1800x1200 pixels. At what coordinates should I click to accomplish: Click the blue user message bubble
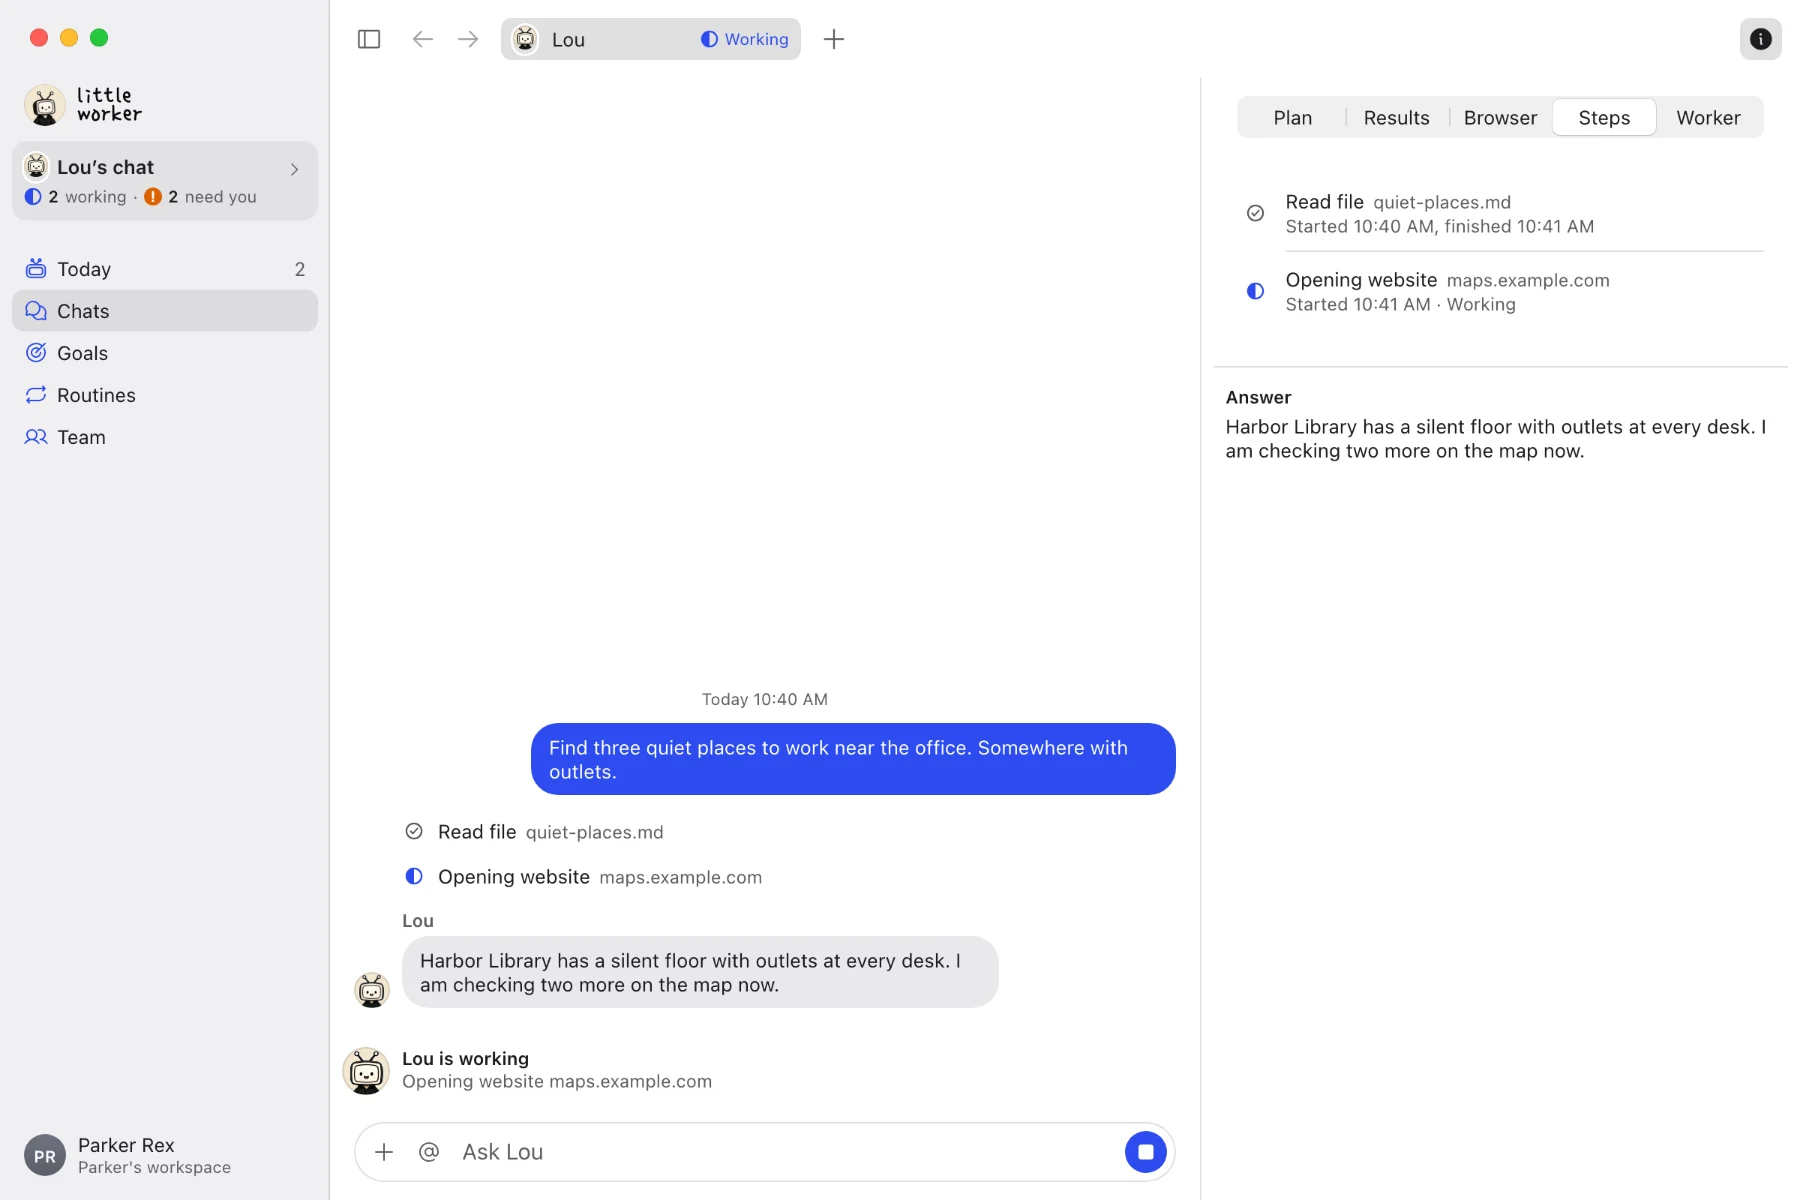pos(853,759)
